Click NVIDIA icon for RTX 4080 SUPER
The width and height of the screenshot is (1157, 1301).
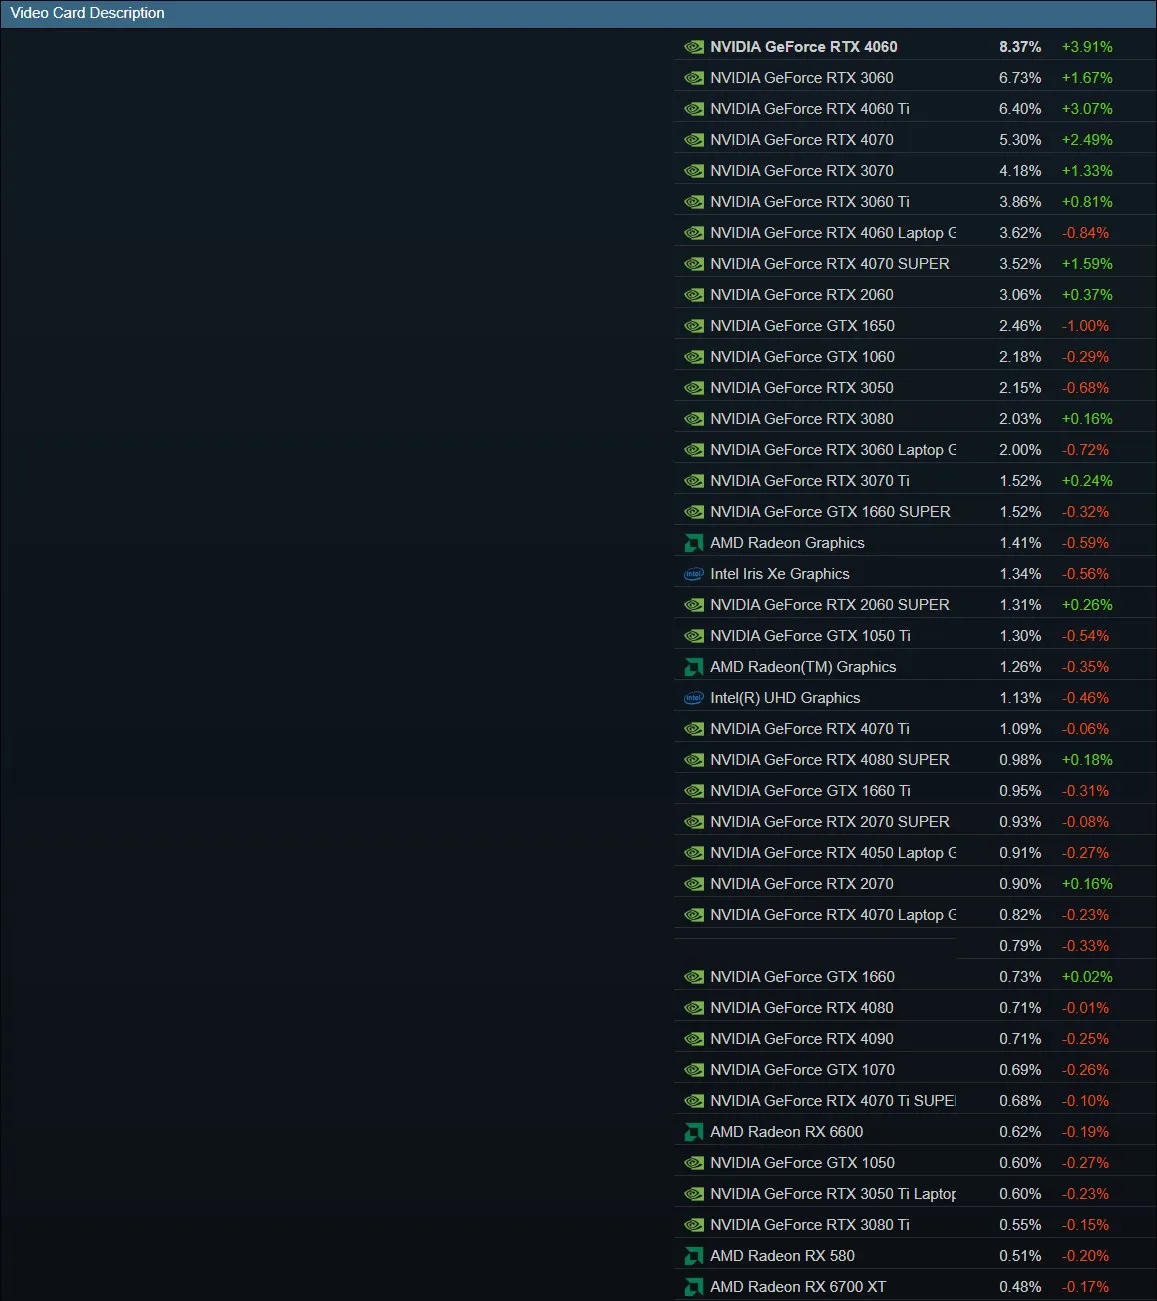coord(694,760)
